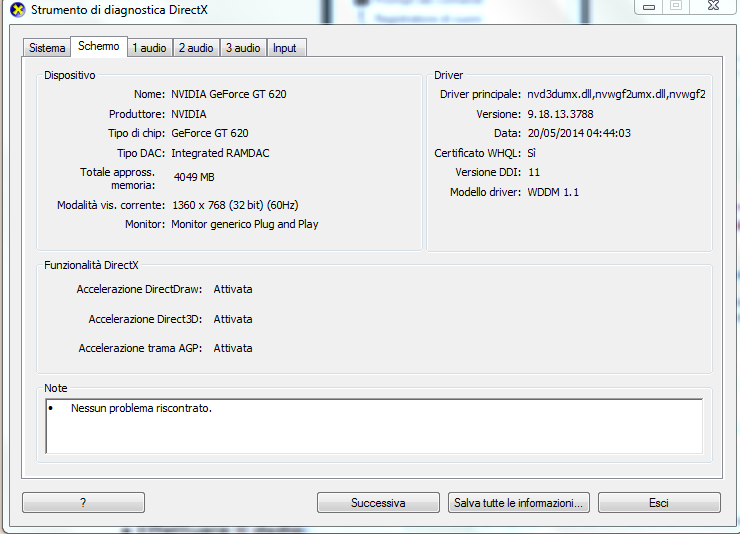Screen dimensions: 740x534
Task: Select the Schermo tab
Action: (x=99, y=46)
